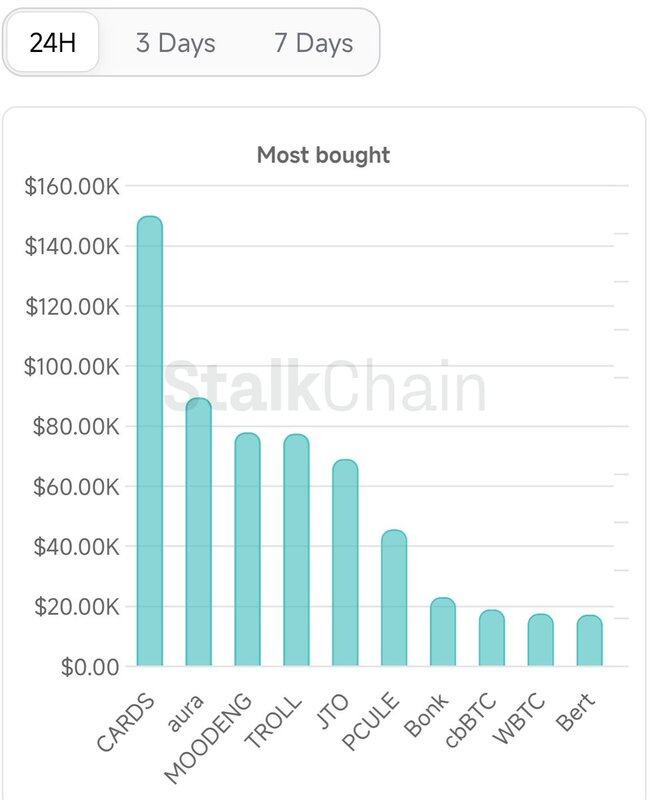Click the $160.00K y-axis label

(71, 186)
